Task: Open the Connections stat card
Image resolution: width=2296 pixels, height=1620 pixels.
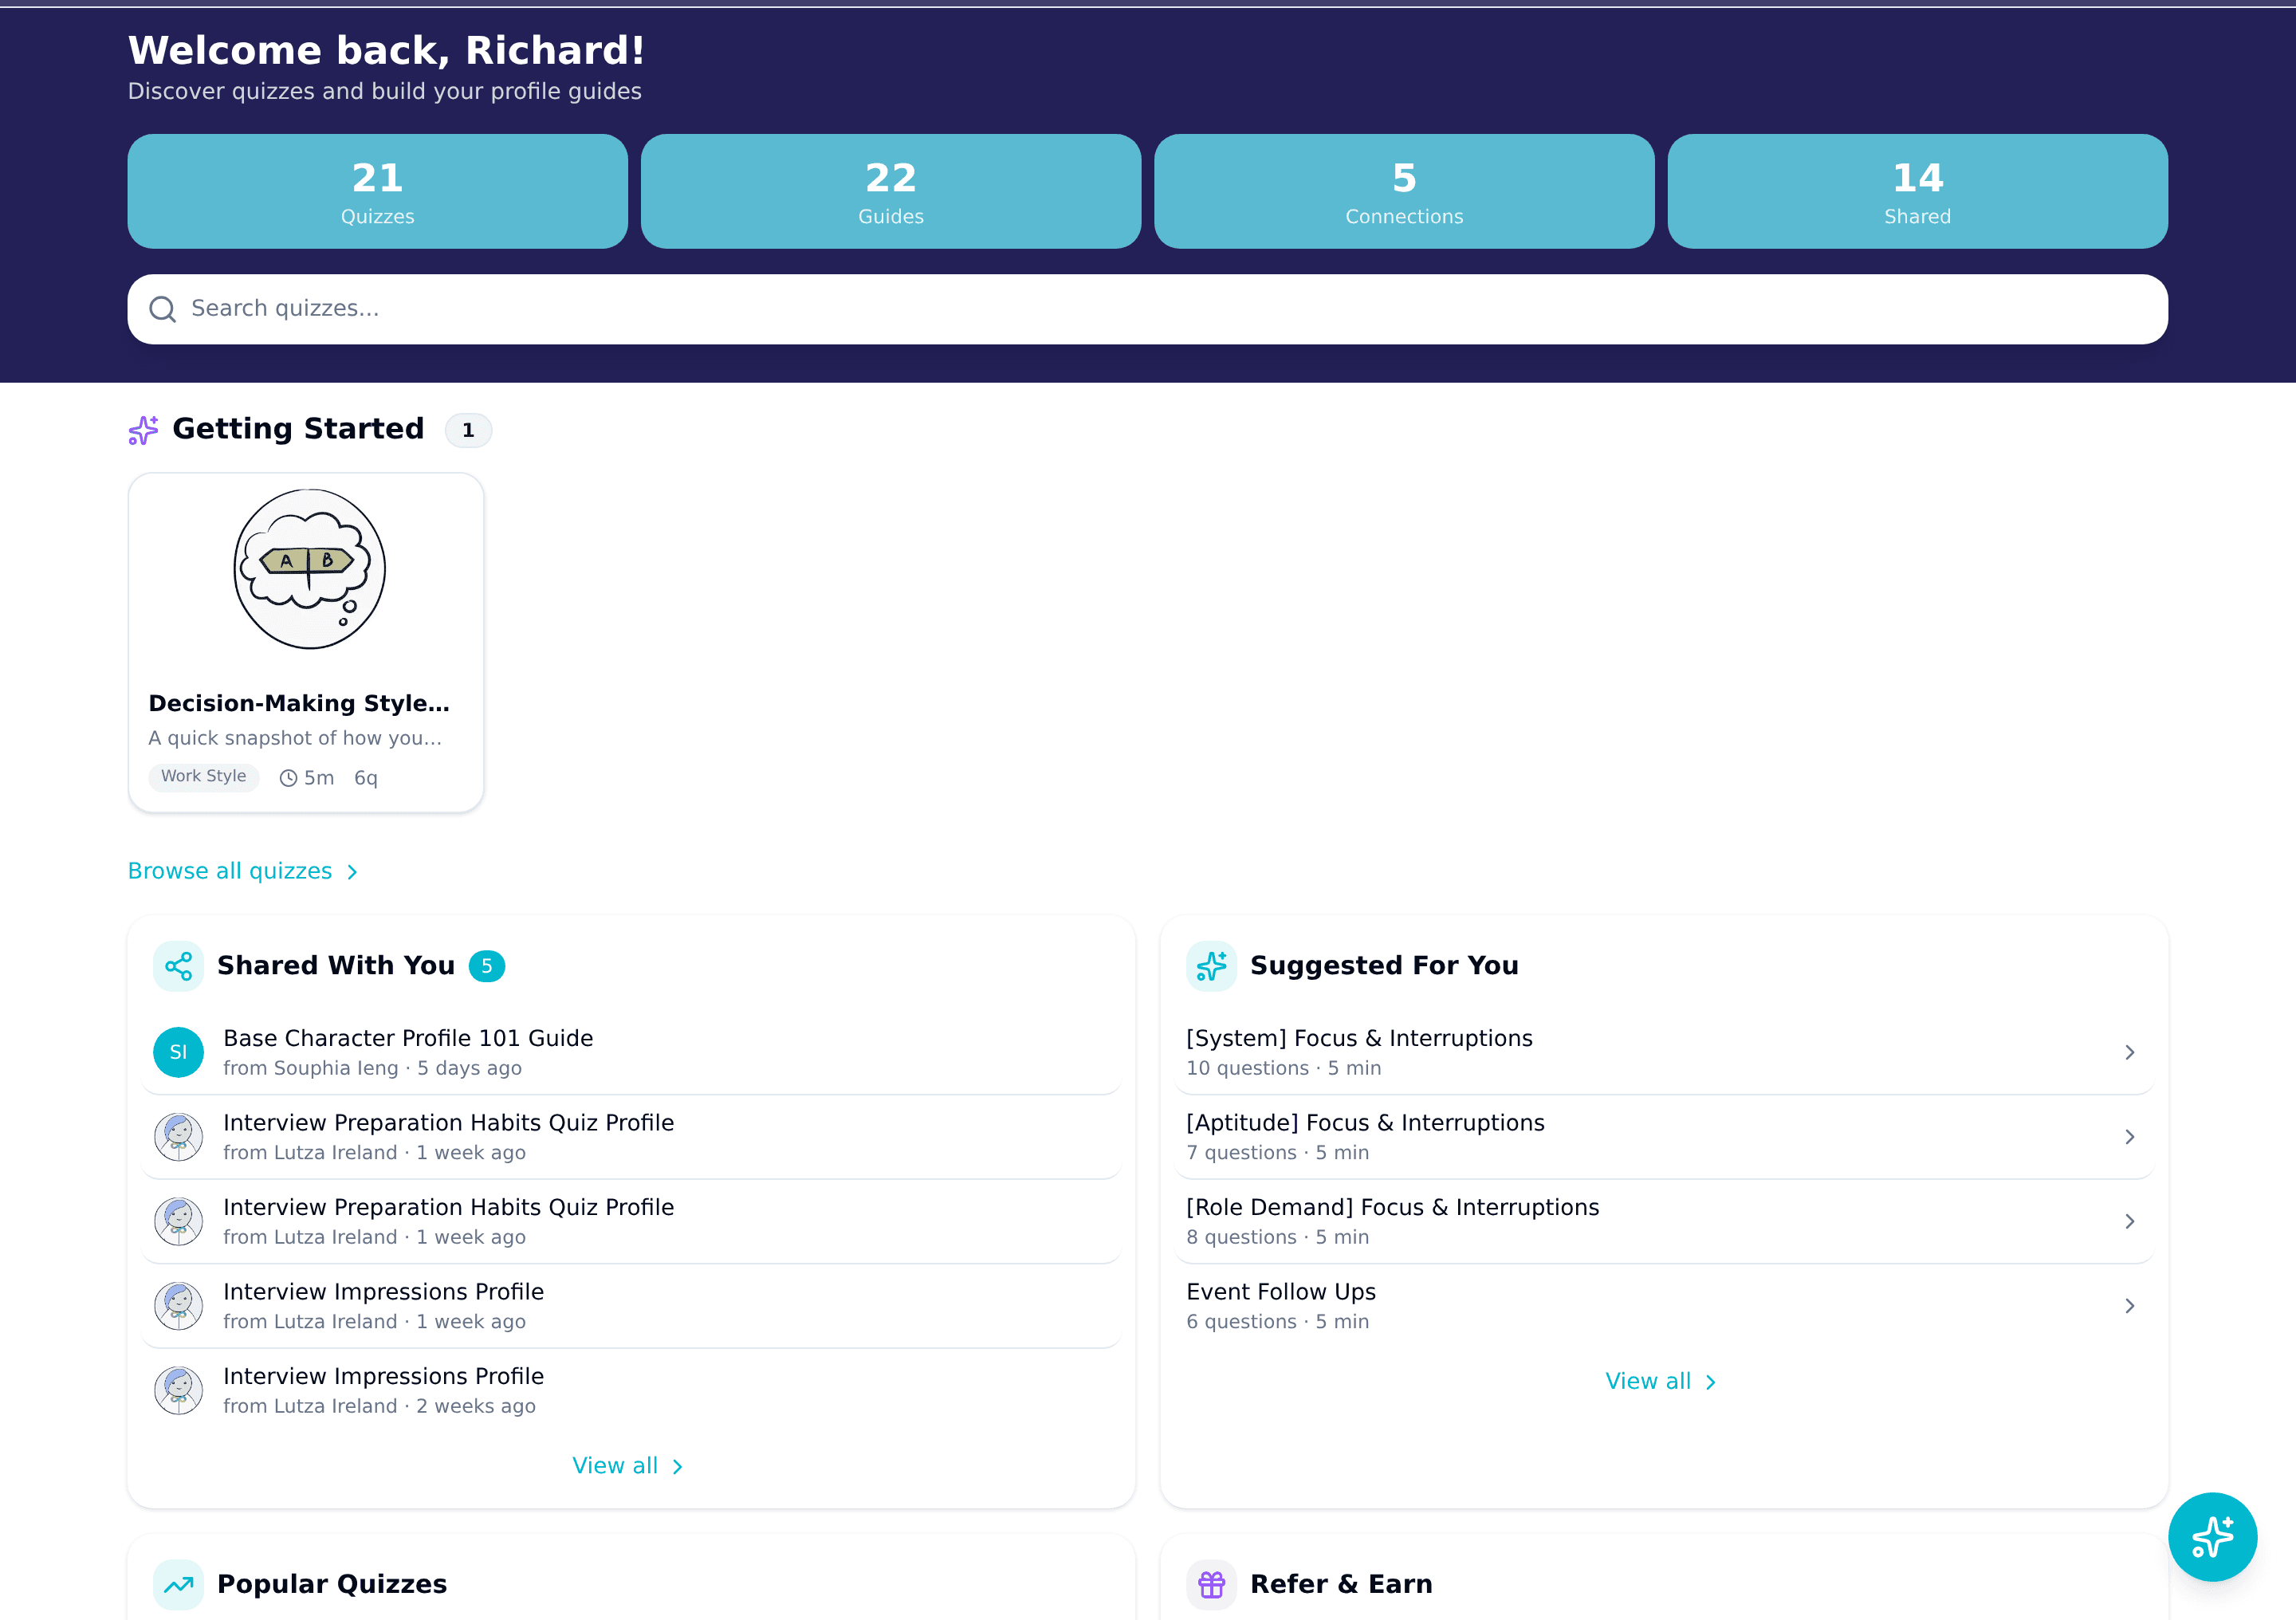Action: (x=1403, y=191)
